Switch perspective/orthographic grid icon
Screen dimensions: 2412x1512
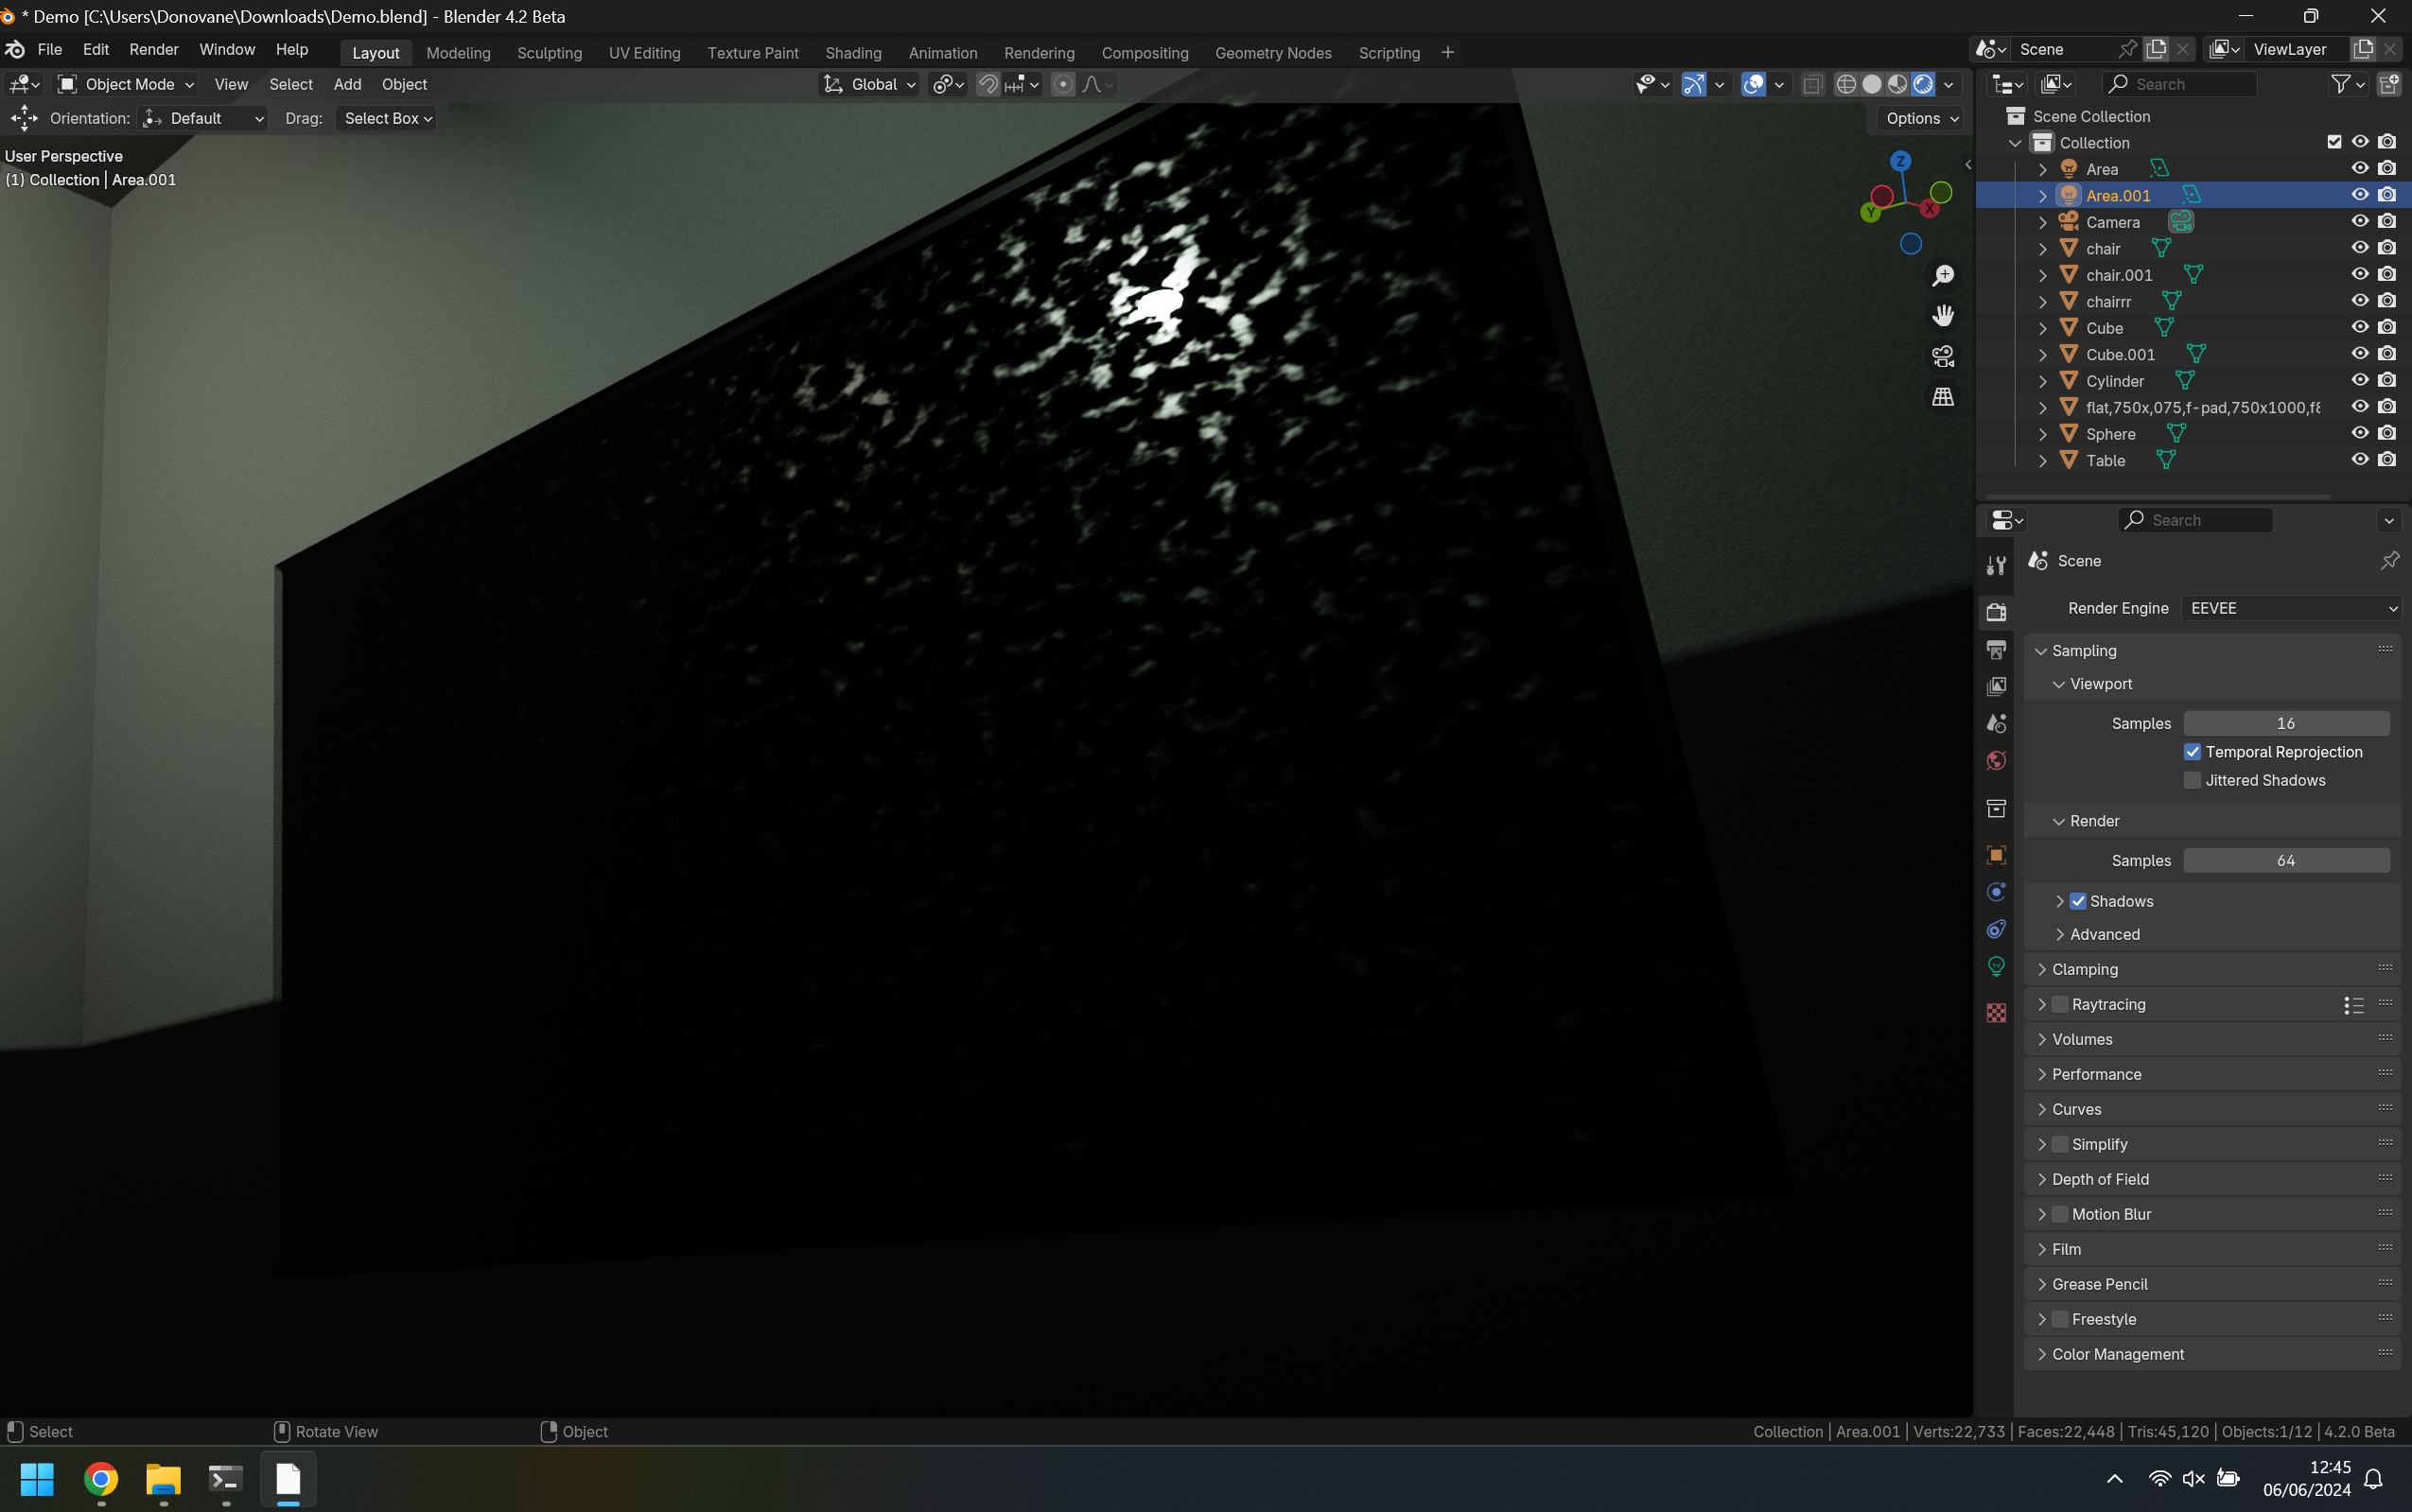pos(1943,397)
